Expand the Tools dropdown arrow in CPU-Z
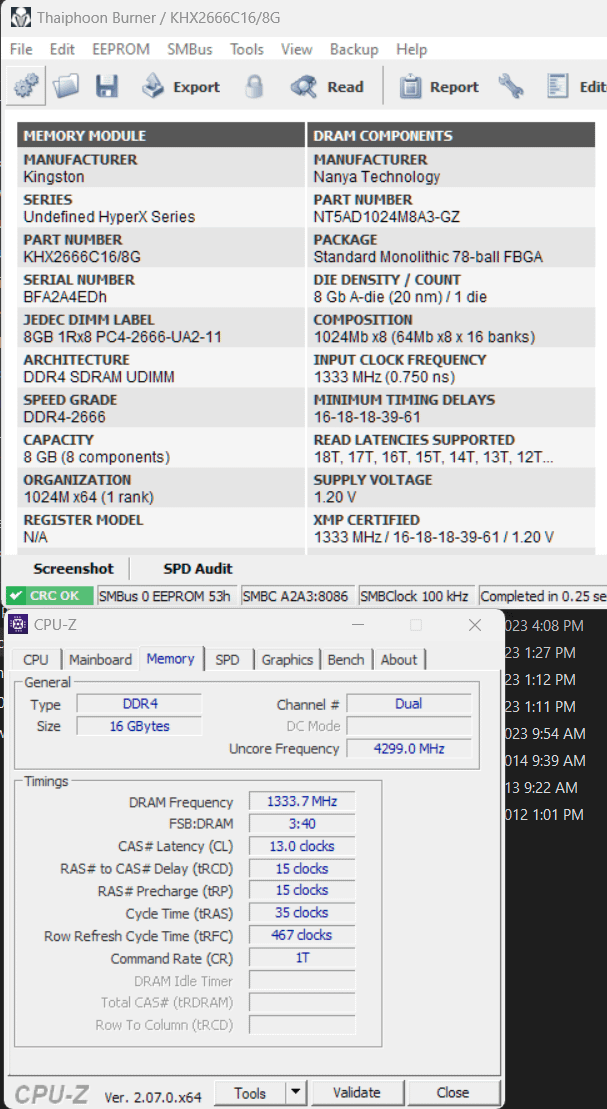 tap(296, 1093)
